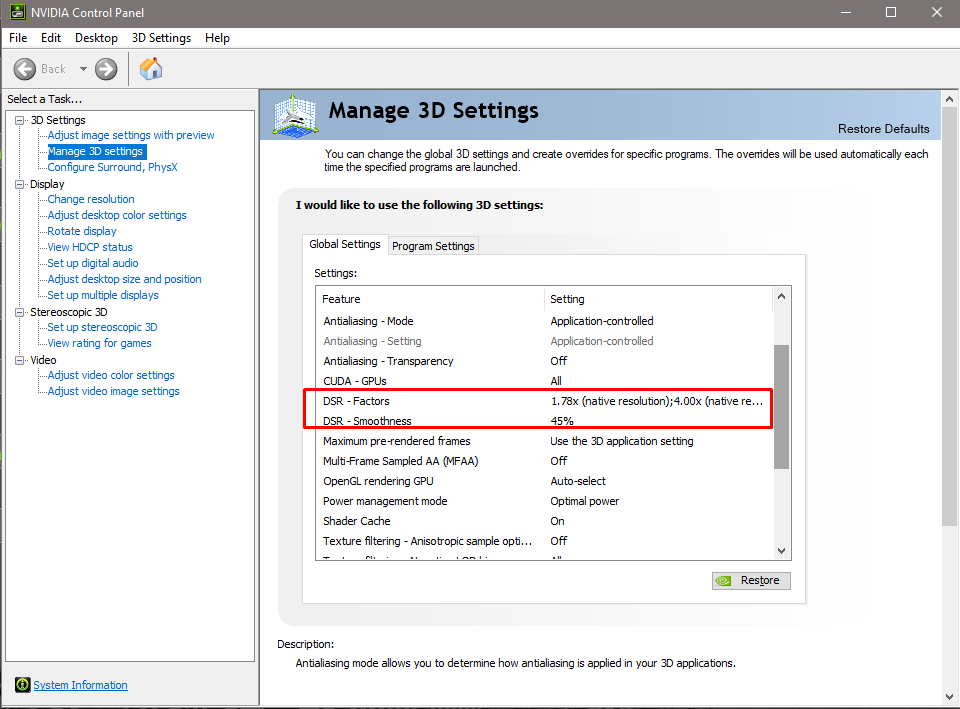Click the main panel scroll up arrow
Viewport: 960px width, 709px height.
[x=950, y=99]
